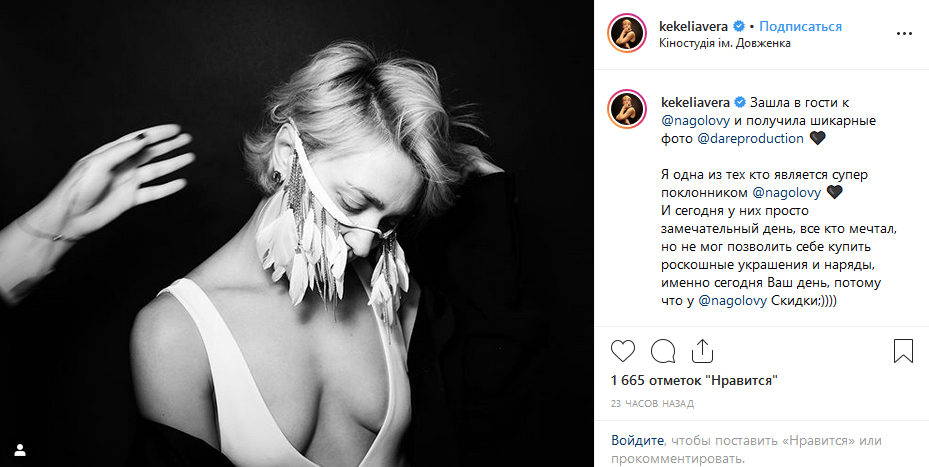View the 1 665 likes list
The width and height of the screenshot is (929, 467).
[694, 380]
